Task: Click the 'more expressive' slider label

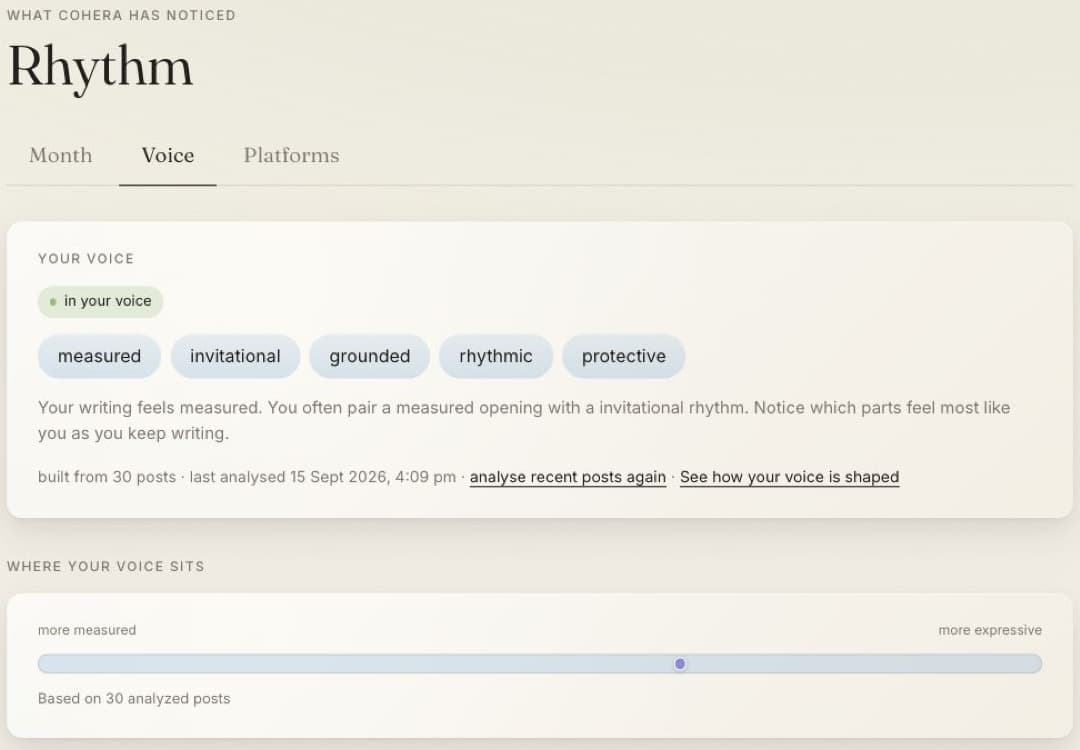Action: click(x=990, y=630)
